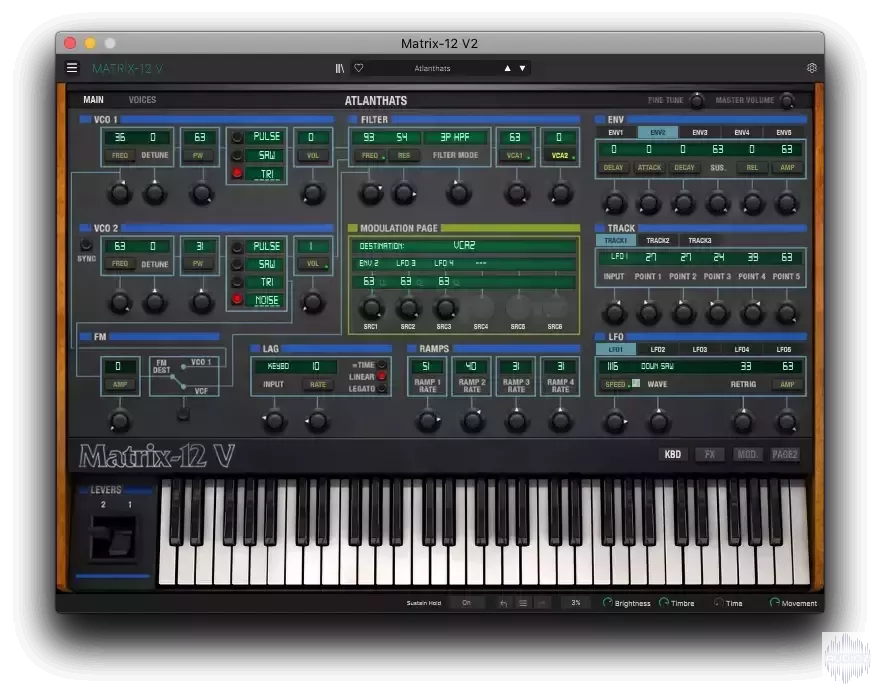The width and height of the screenshot is (880, 693).
Task: Open the history list icon in bottom bar
Action: (x=522, y=603)
